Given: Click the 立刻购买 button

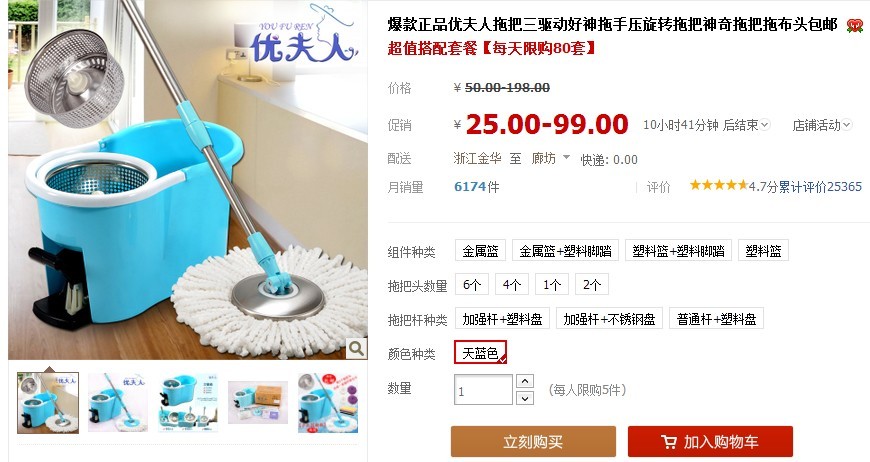Looking at the screenshot, I should (533, 441).
